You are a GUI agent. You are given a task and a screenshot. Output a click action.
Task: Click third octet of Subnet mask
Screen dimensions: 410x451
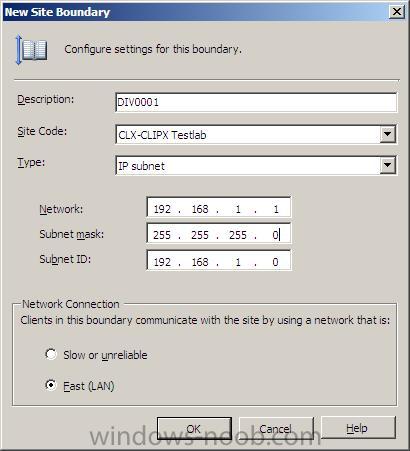(x=238, y=235)
